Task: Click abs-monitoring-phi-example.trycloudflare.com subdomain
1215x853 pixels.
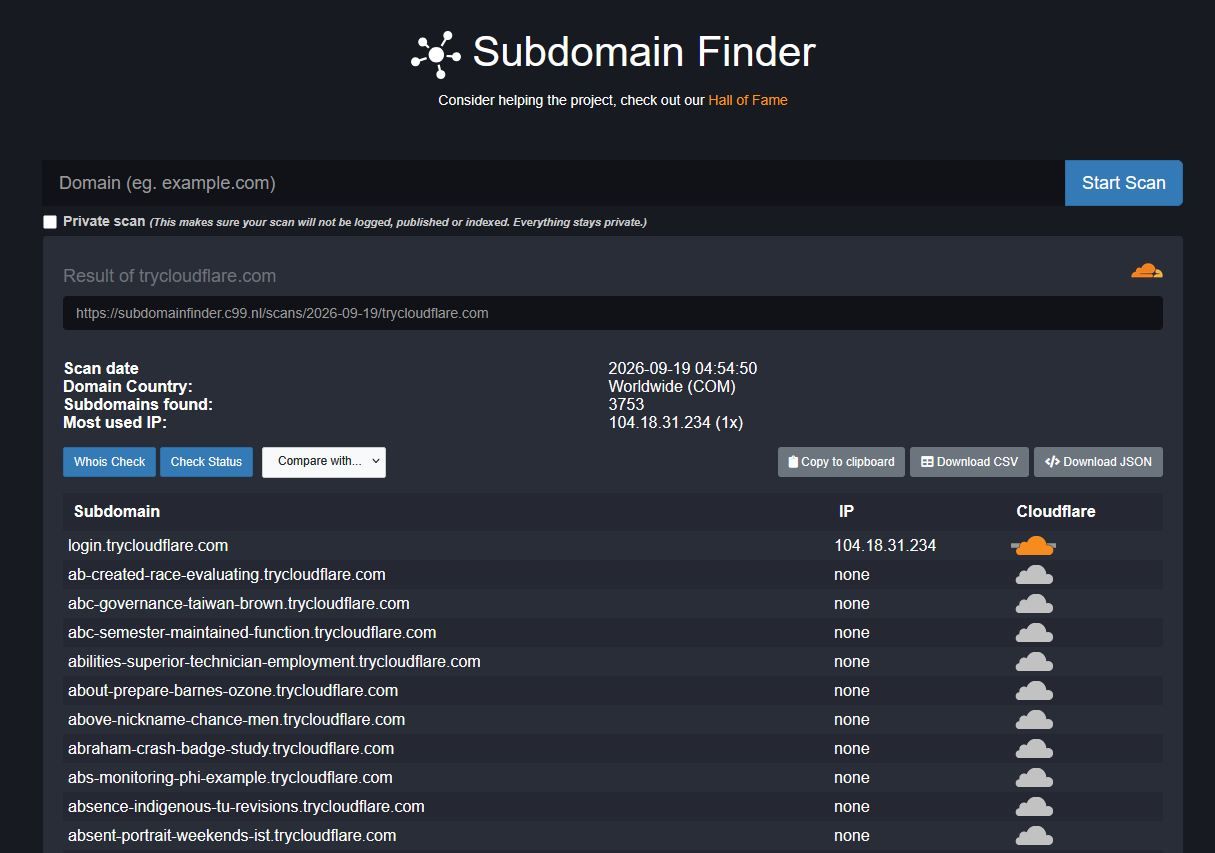Action: tap(230, 778)
